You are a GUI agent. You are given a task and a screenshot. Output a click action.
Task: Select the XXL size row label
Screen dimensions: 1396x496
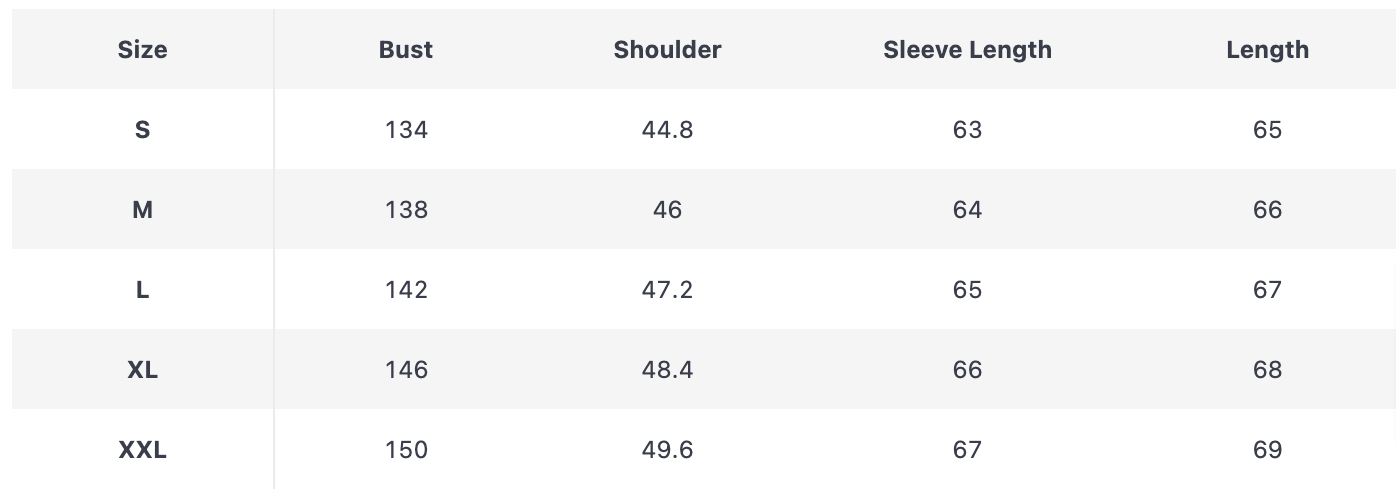(142, 450)
